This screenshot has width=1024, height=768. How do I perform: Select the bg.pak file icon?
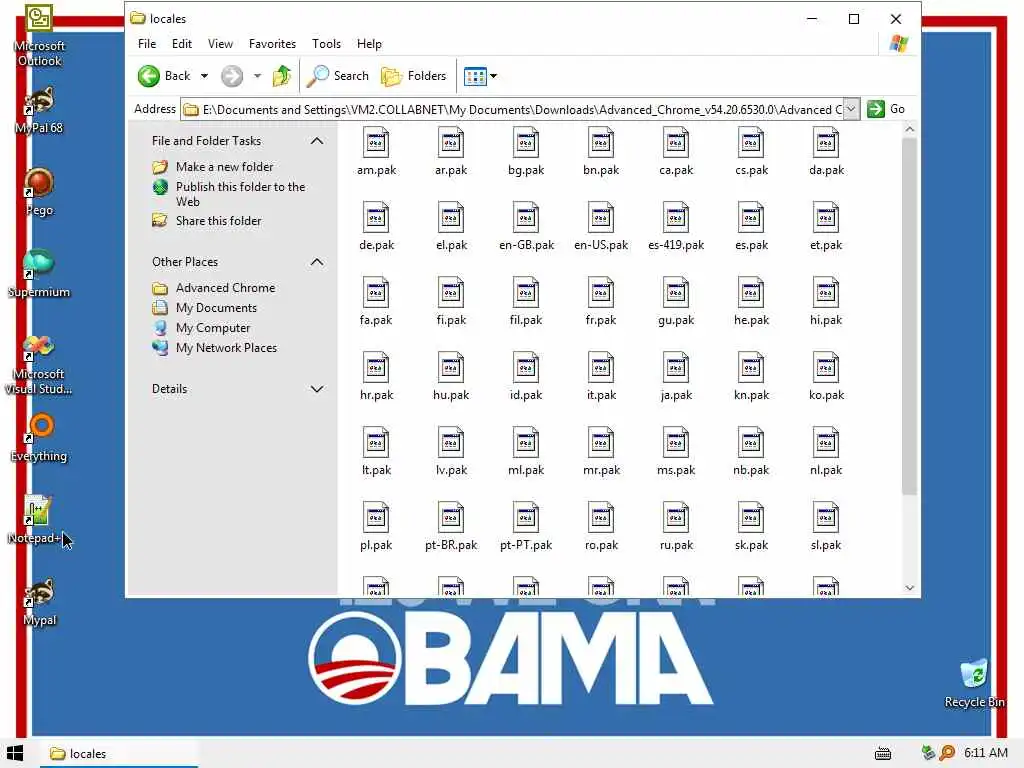click(526, 142)
